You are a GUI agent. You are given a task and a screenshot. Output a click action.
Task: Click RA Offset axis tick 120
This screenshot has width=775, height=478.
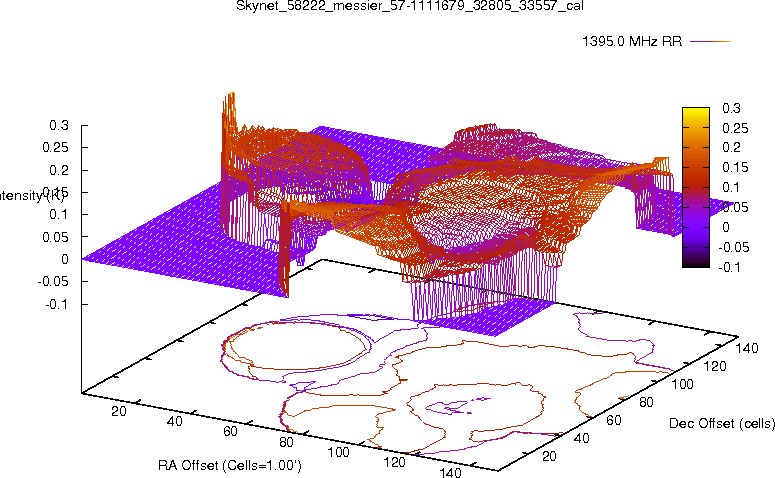coord(394,462)
